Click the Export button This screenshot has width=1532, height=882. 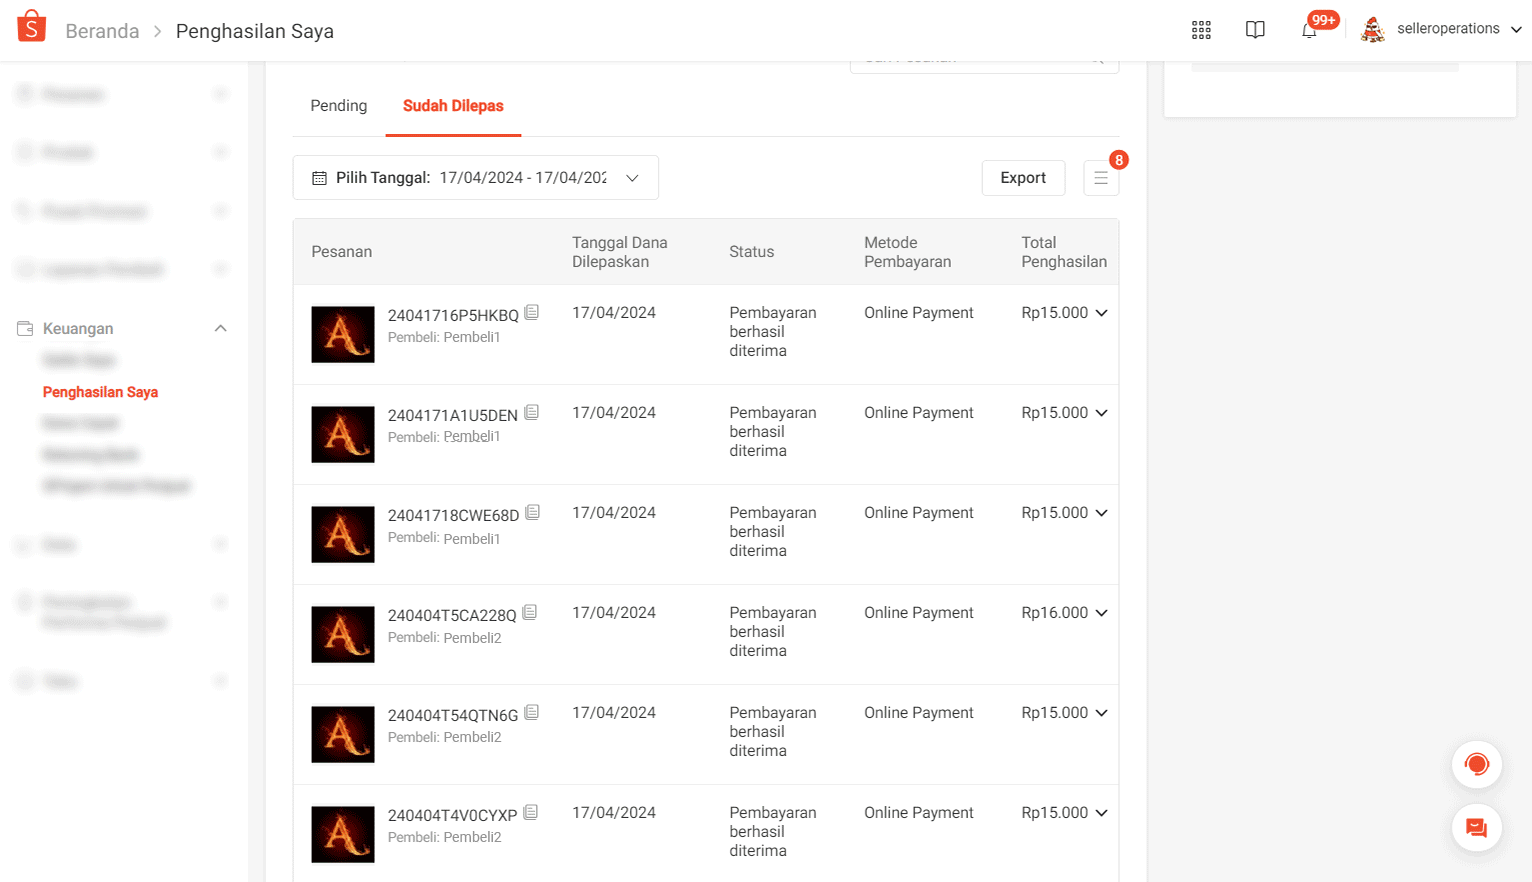point(1022,178)
